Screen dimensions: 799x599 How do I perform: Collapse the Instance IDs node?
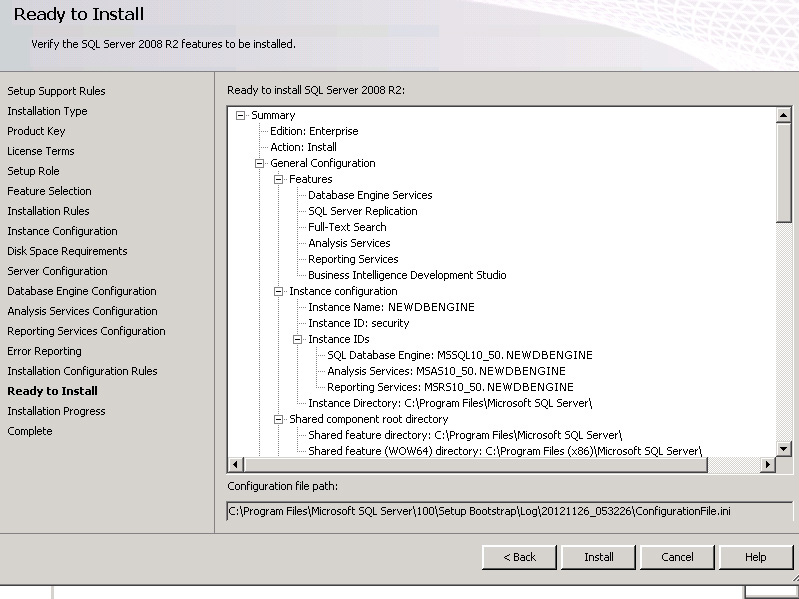click(298, 339)
